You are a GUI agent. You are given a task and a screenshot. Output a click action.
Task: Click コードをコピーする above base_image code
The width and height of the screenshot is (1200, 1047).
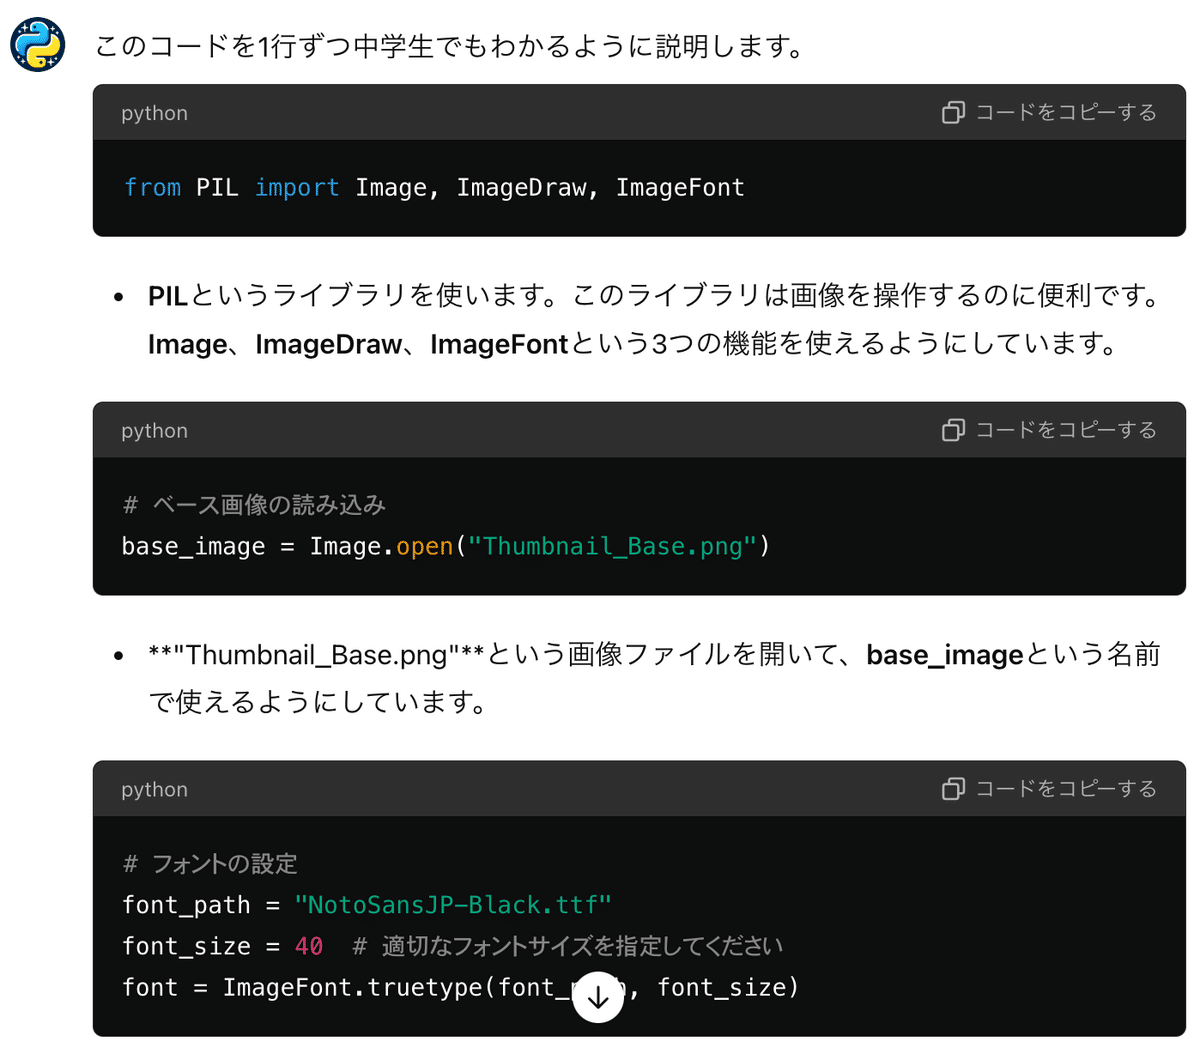tap(1064, 430)
